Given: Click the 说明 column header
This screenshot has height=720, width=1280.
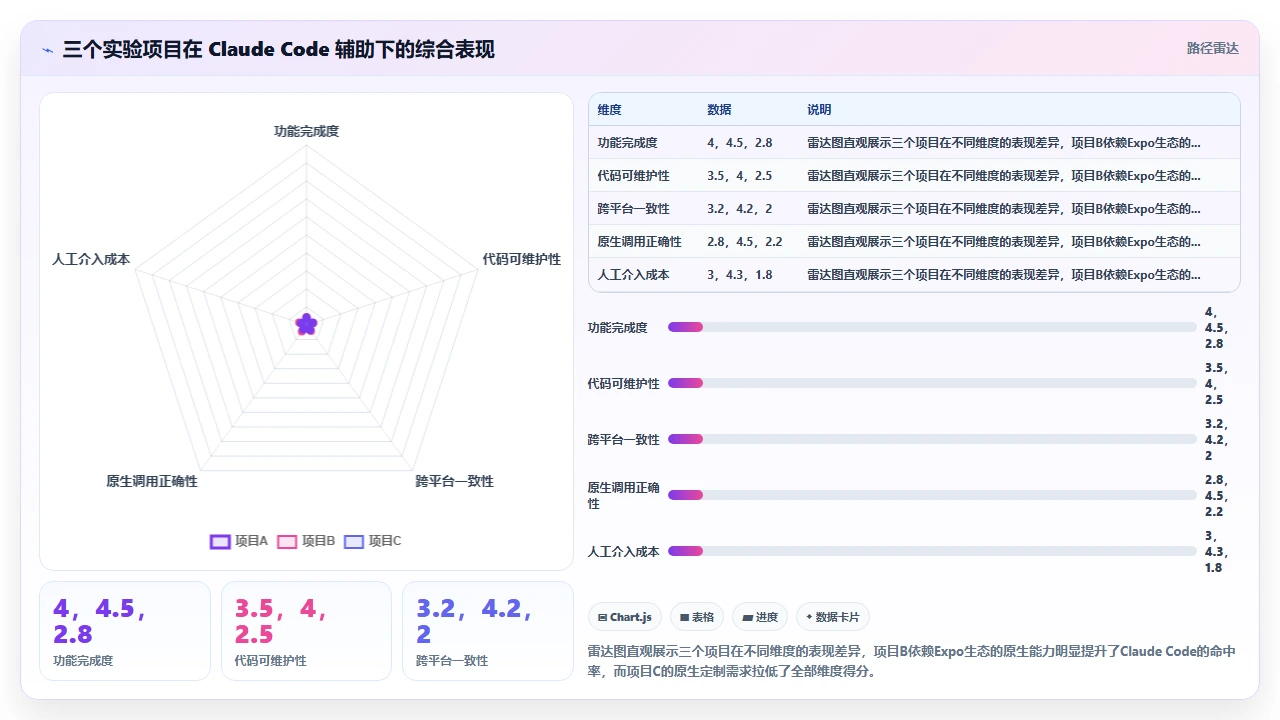Looking at the screenshot, I should click(819, 109).
